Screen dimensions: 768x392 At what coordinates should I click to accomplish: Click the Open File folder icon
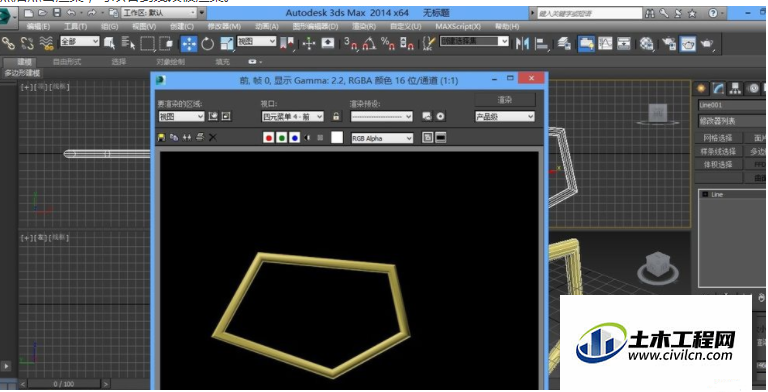(x=43, y=13)
